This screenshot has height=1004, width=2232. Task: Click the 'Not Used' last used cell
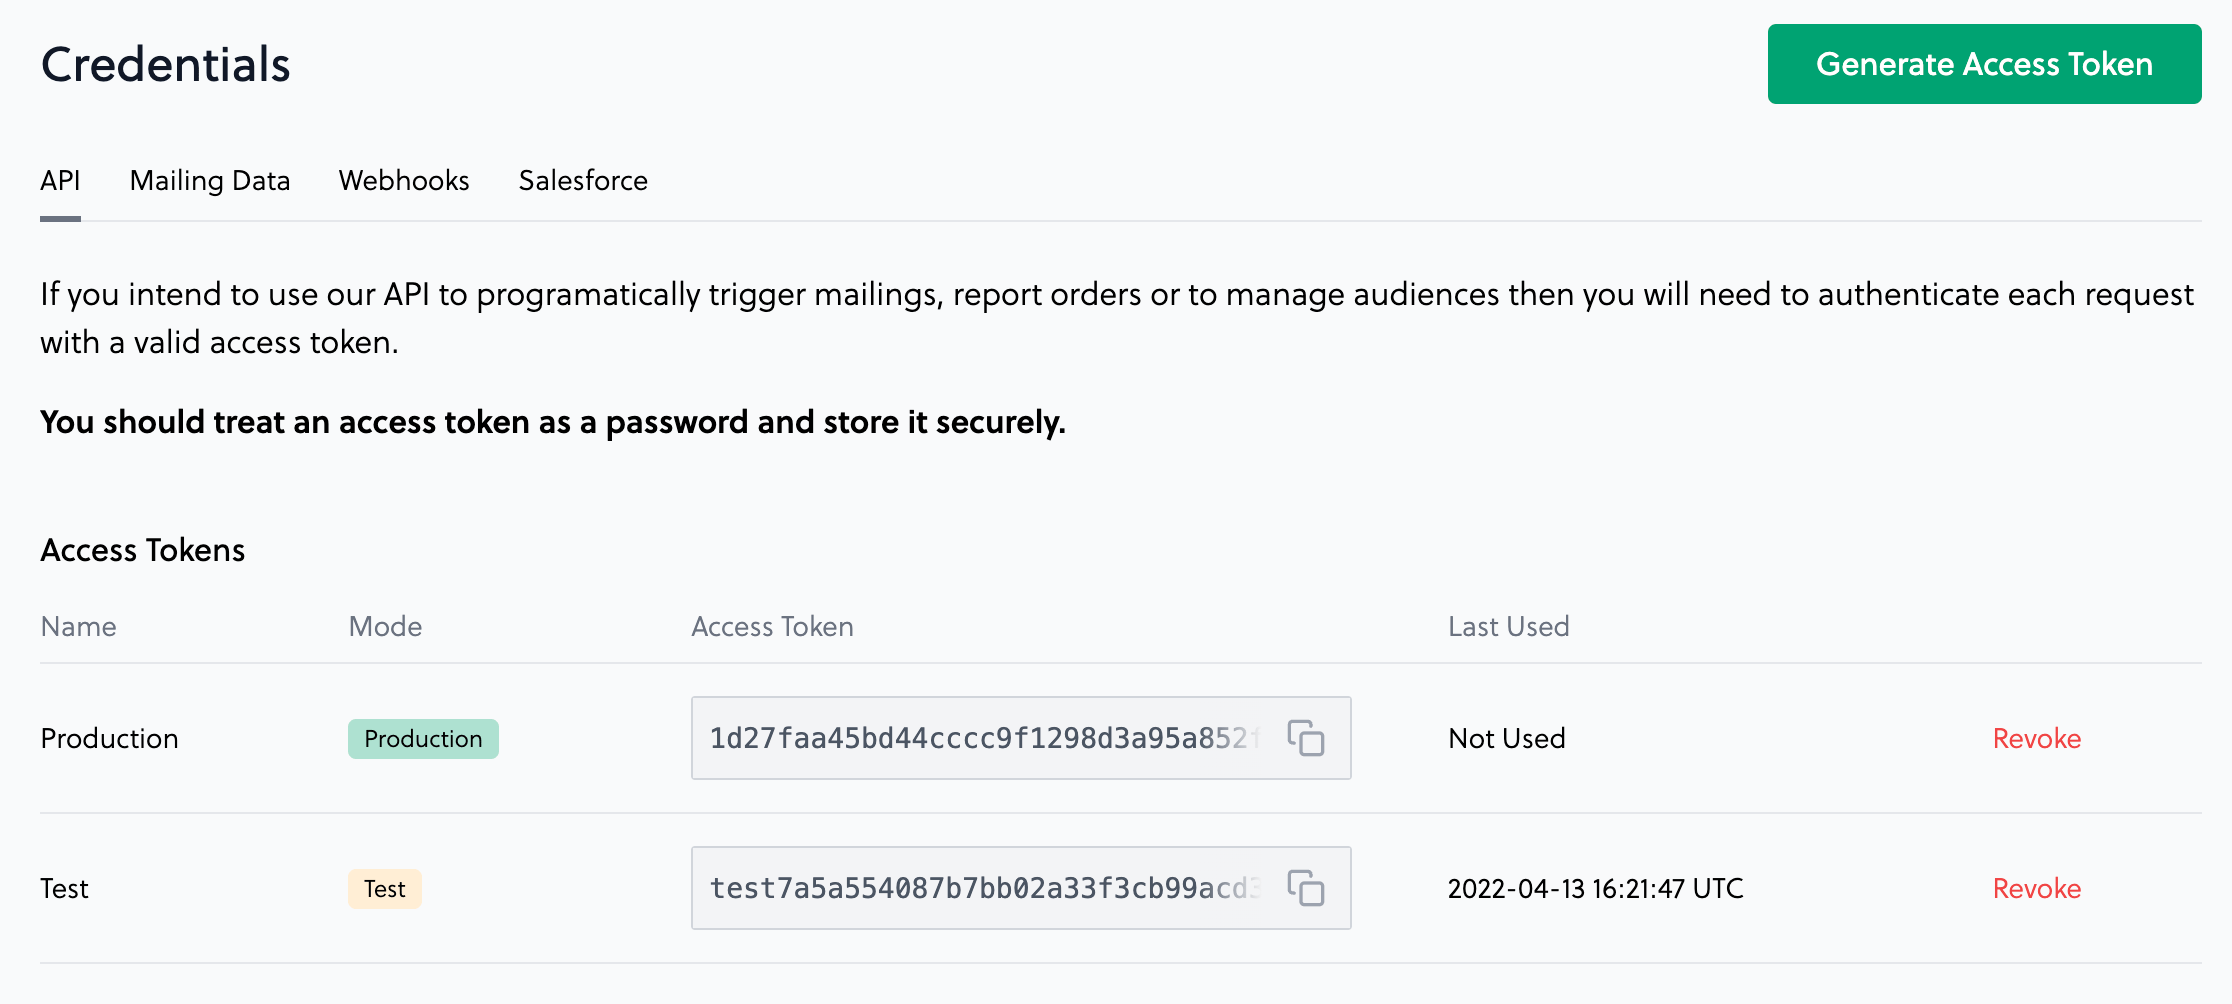point(1507,739)
